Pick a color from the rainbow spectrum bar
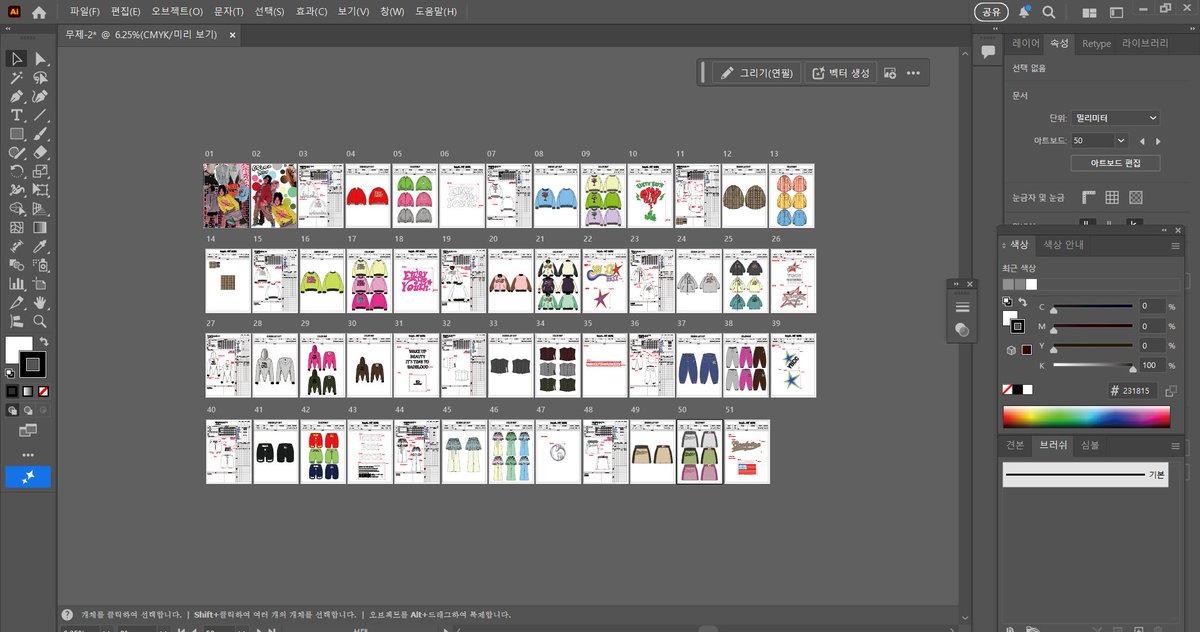The width and height of the screenshot is (1200, 632). coord(1086,414)
